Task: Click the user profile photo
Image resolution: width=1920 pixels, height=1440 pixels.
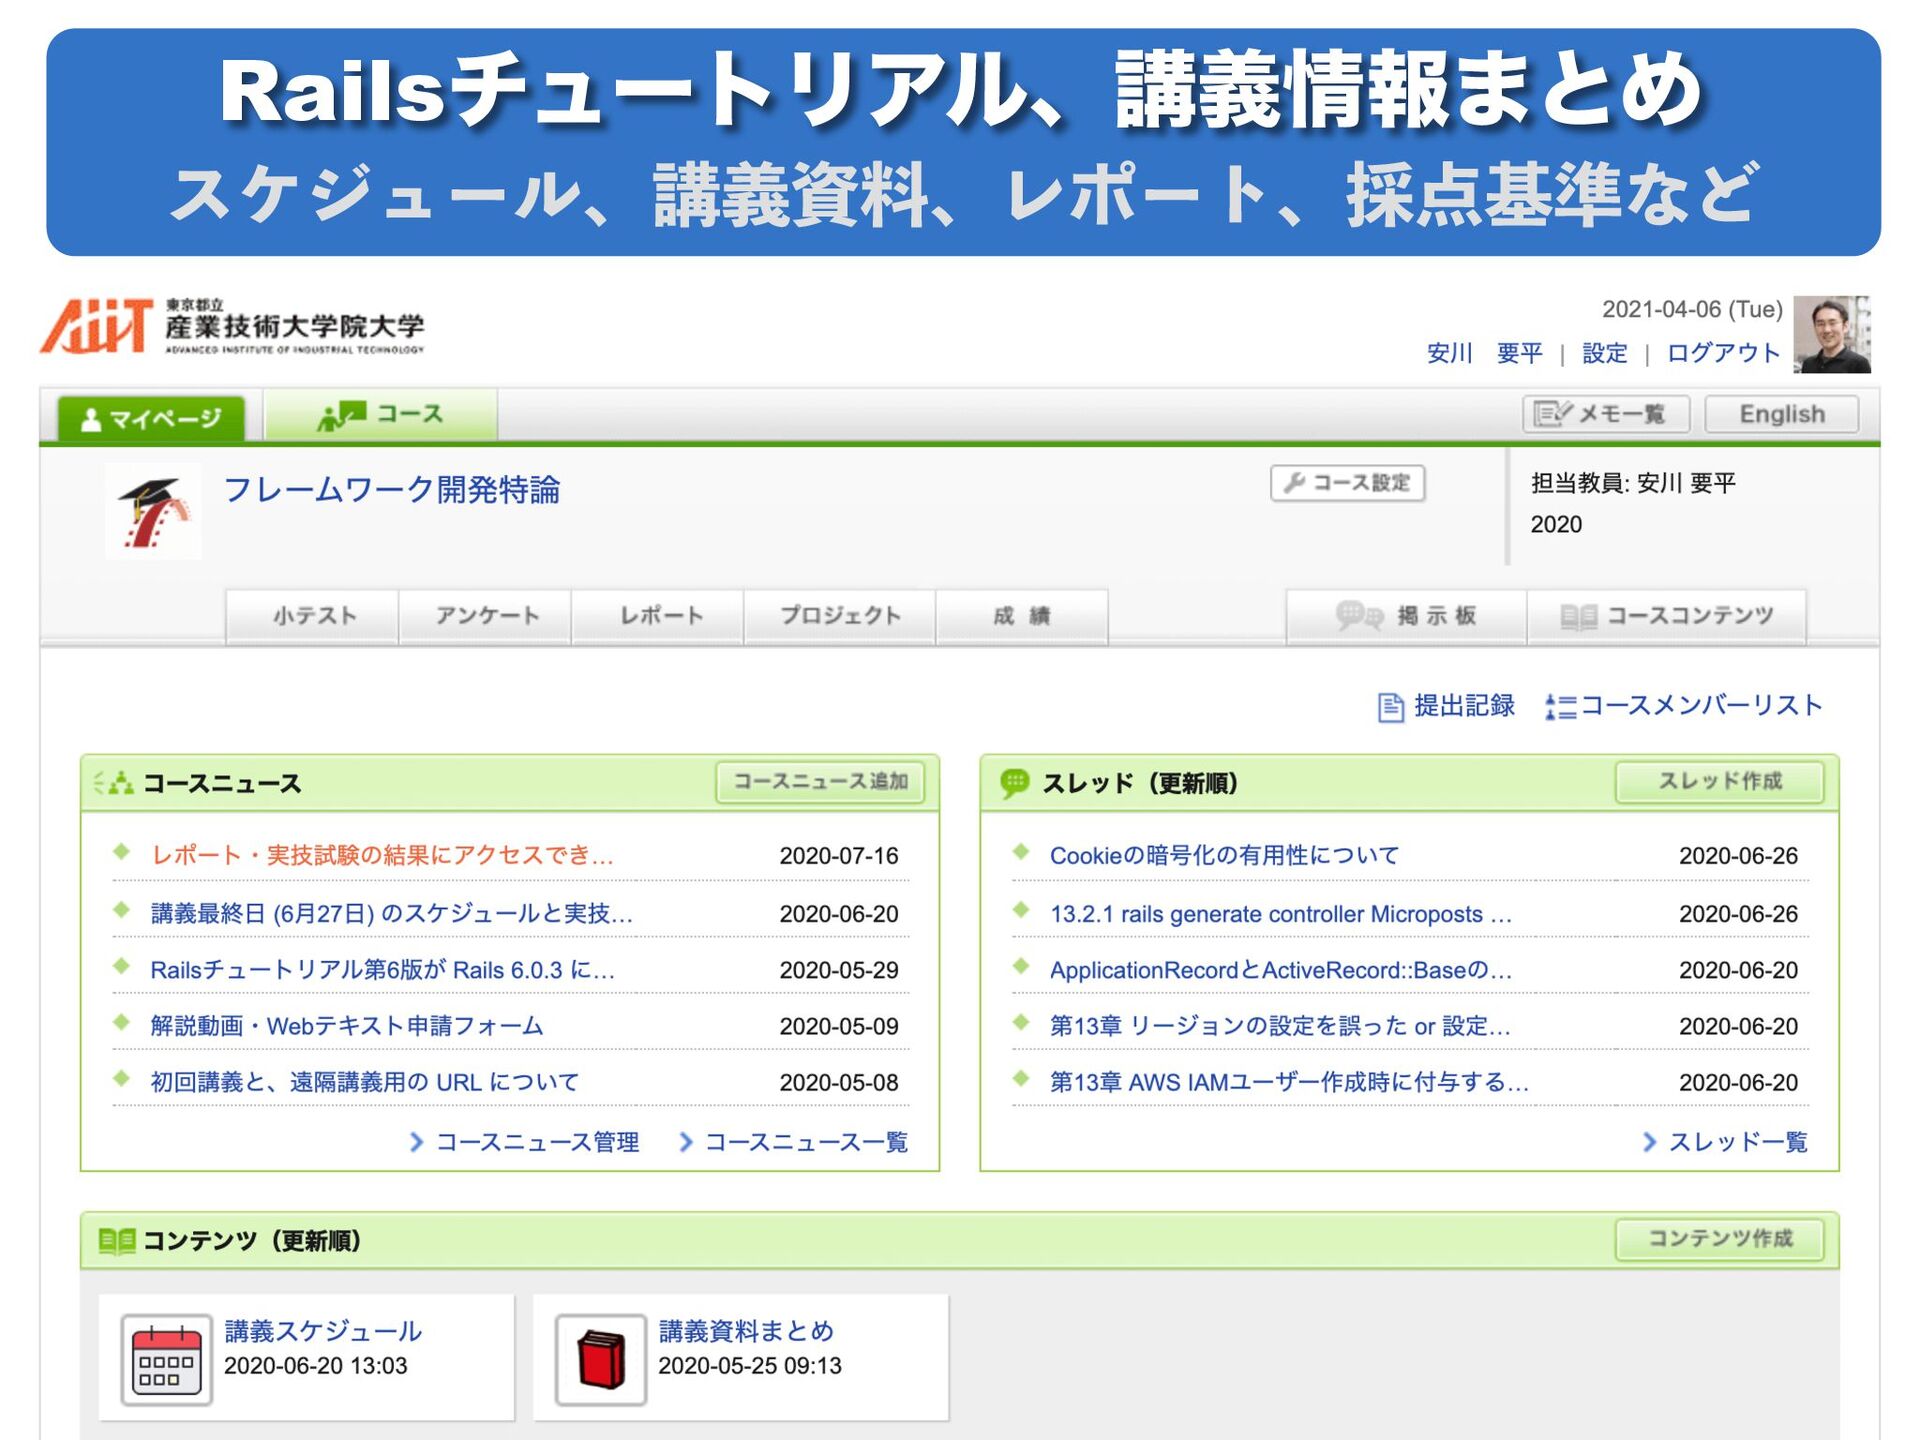Action: point(1830,334)
